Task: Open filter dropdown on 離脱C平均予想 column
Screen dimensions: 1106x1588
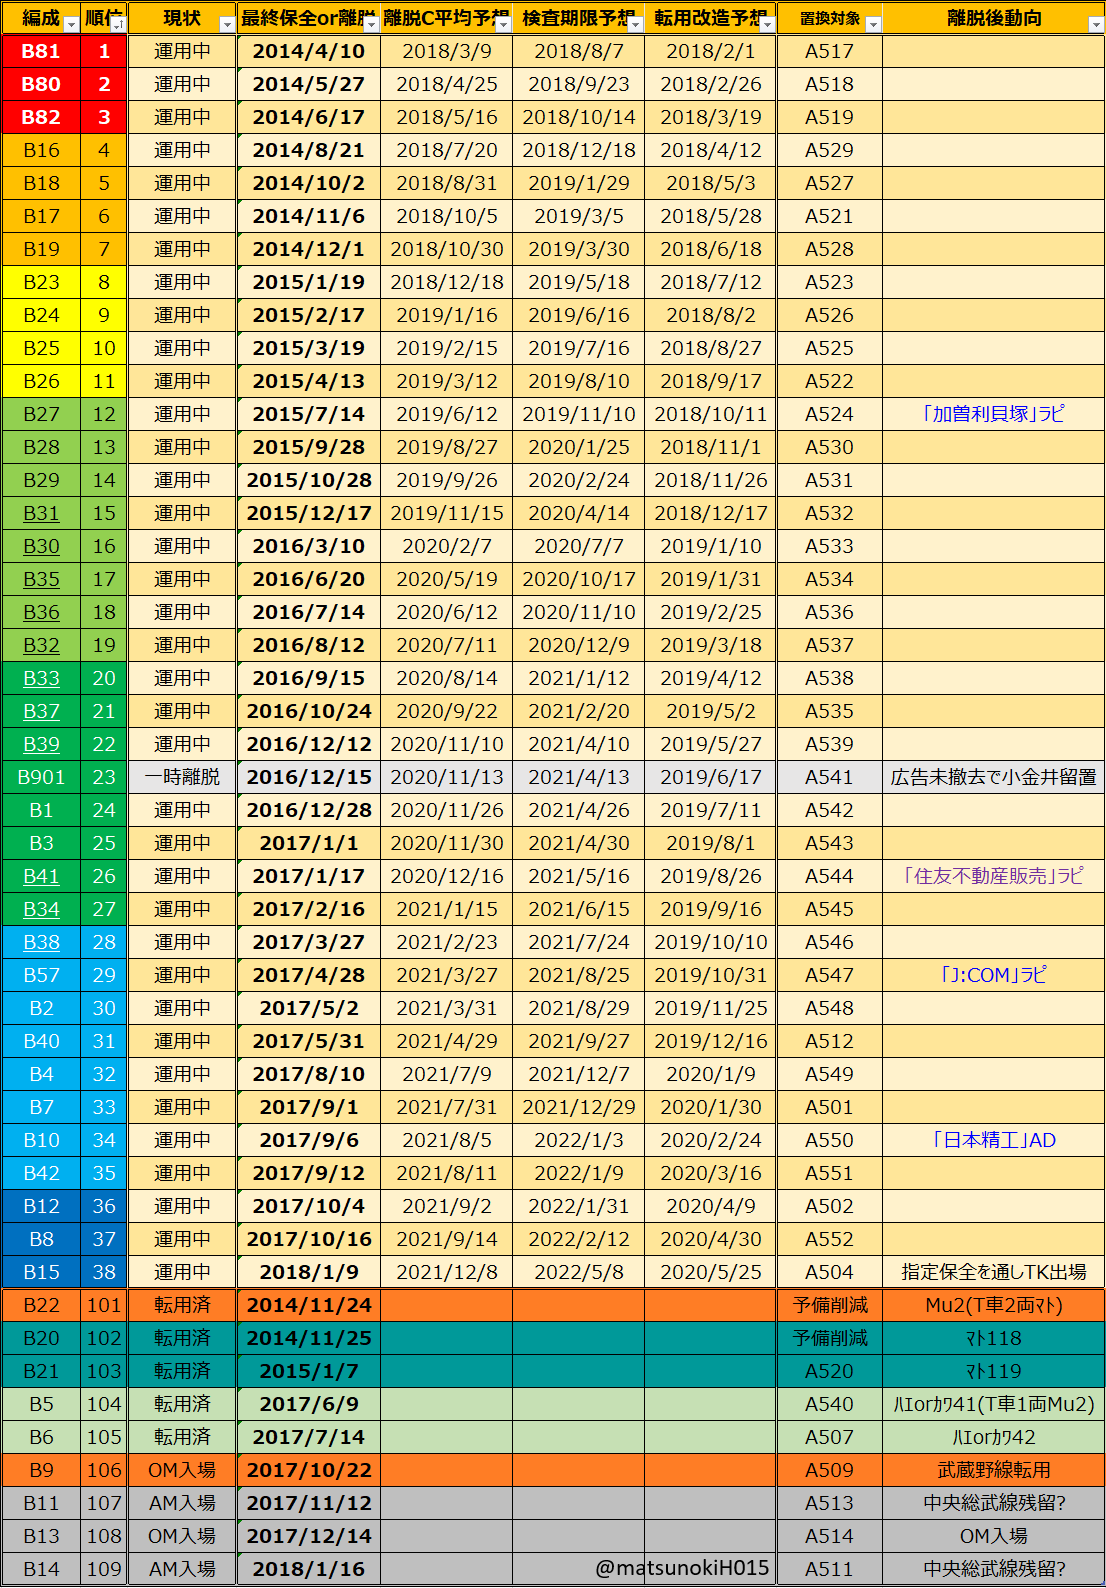Action: click(503, 25)
